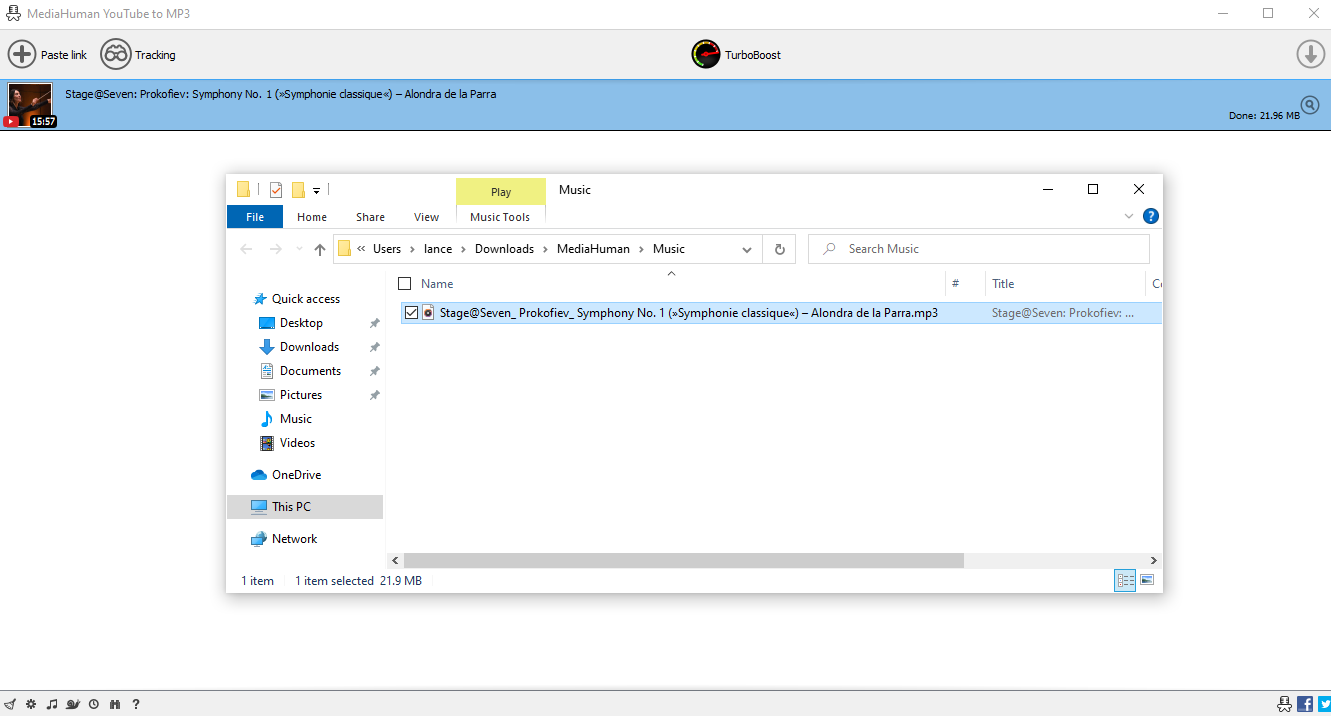Activate the TurboBoost gauge icon
The width and height of the screenshot is (1331, 716).
(x=706, y=55)
